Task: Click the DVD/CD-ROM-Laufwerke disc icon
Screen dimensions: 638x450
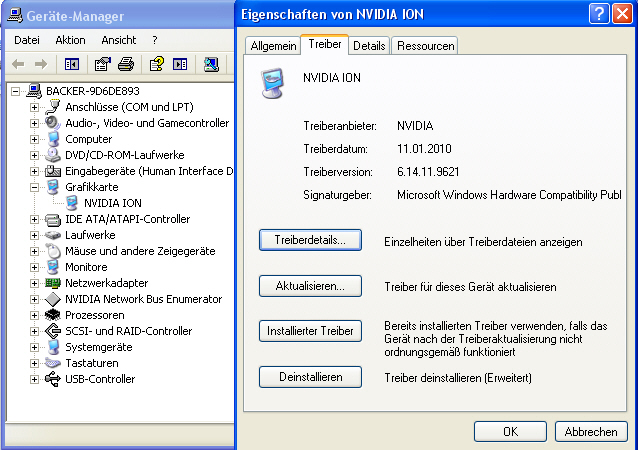Action: point(53,155)
